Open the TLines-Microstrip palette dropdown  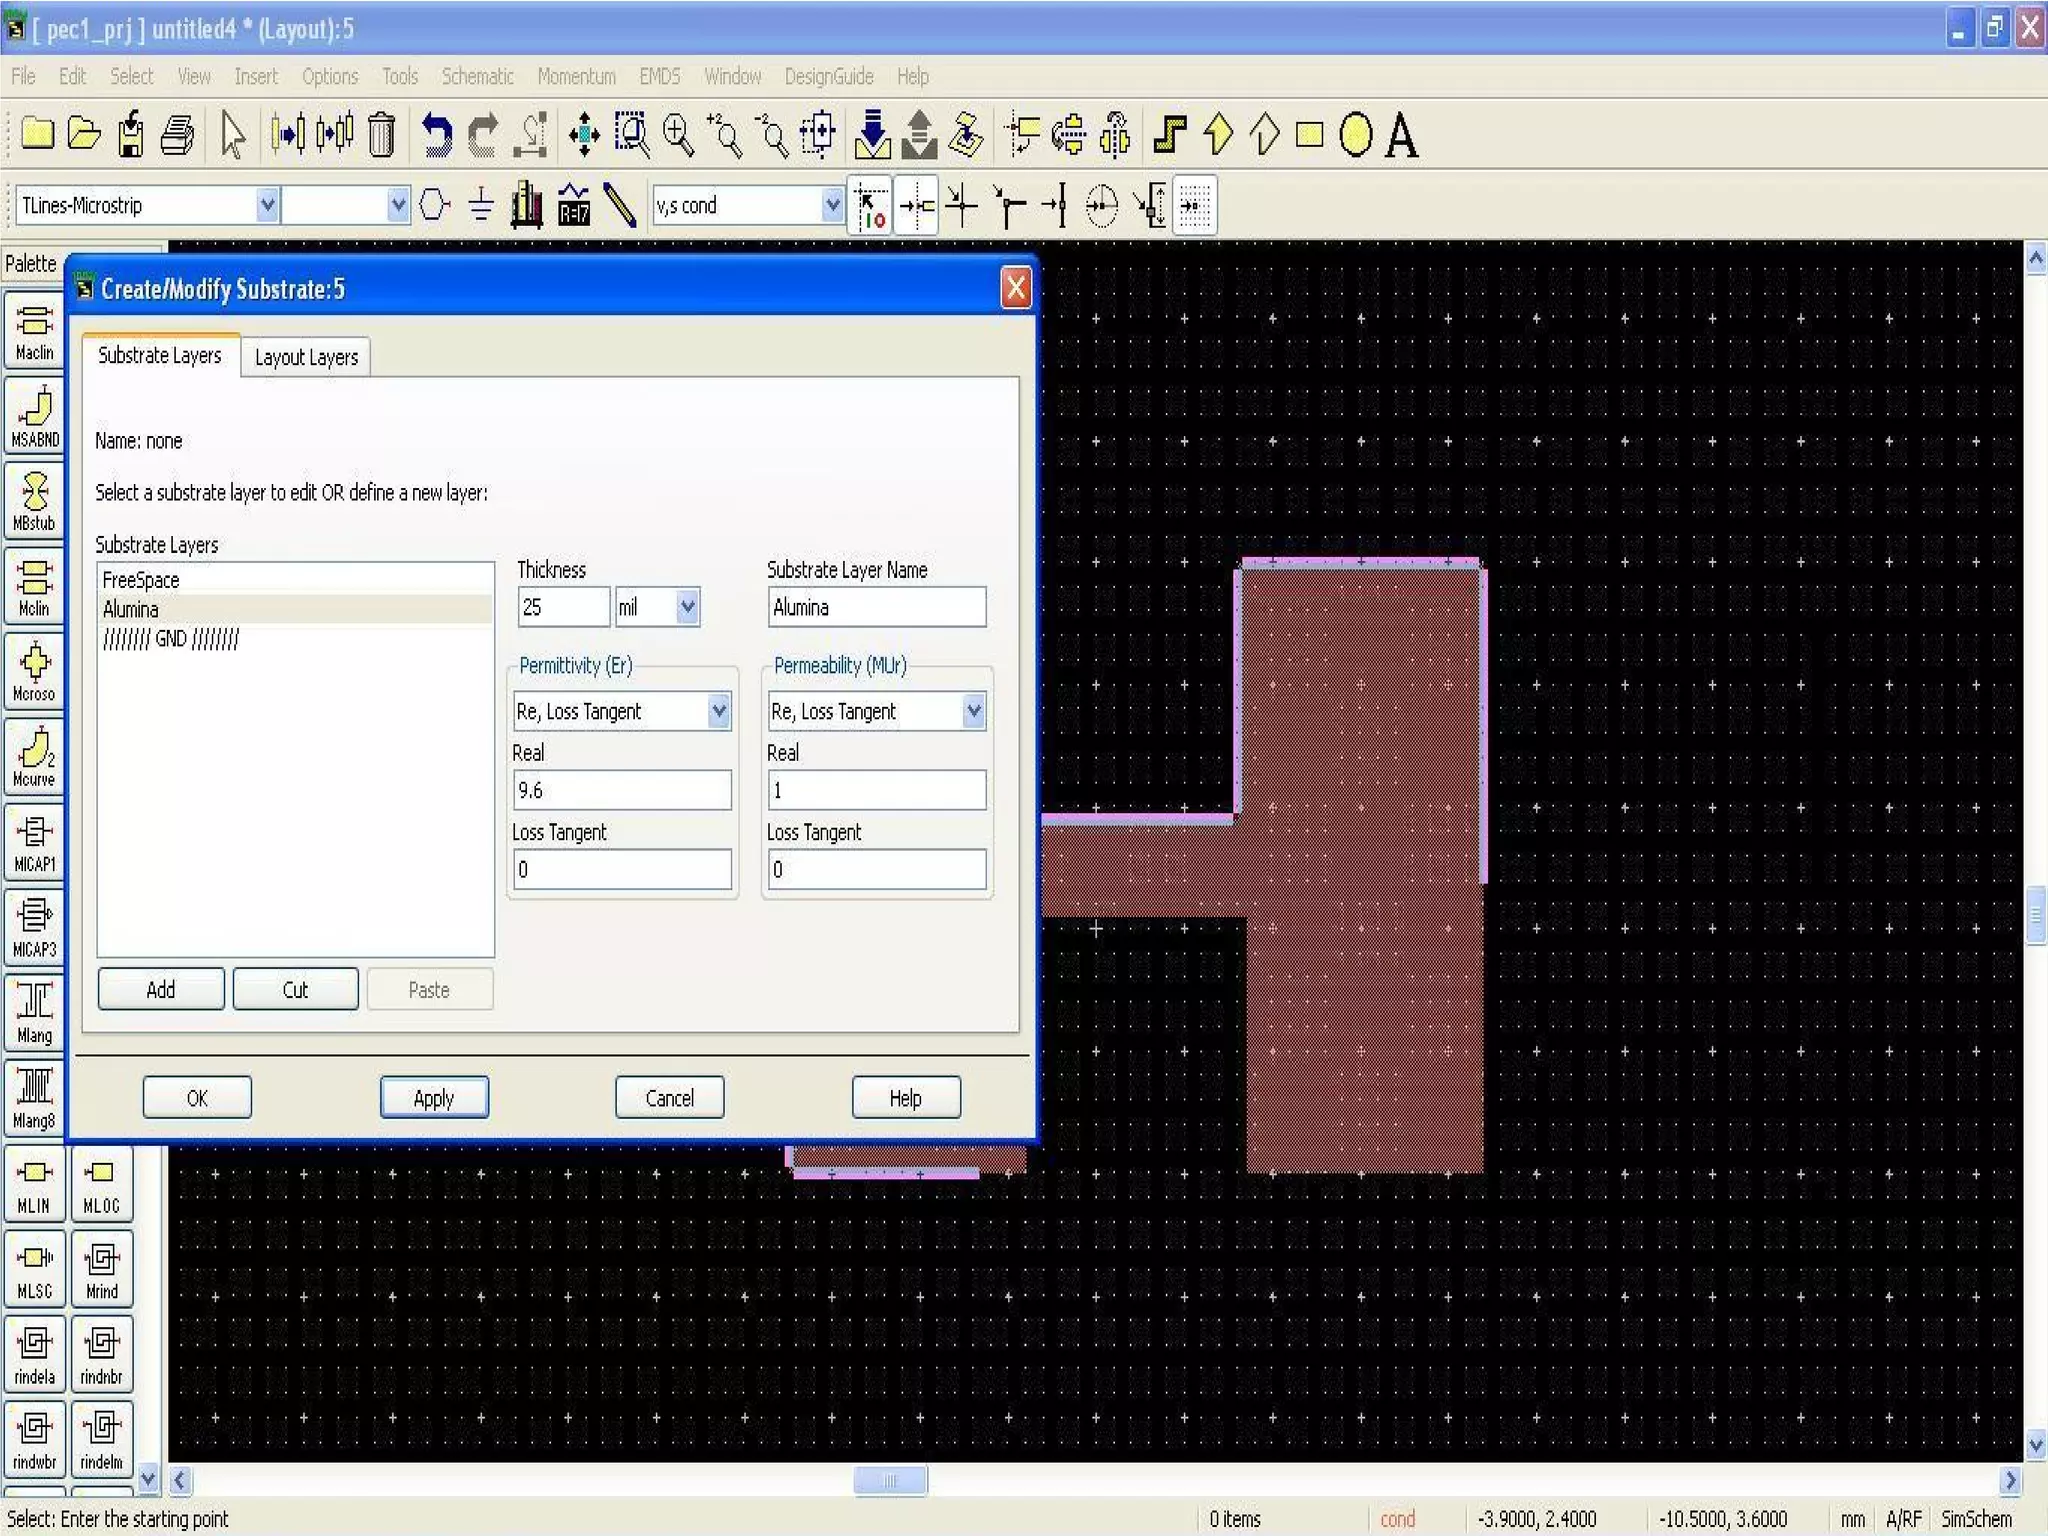point(267,205)
